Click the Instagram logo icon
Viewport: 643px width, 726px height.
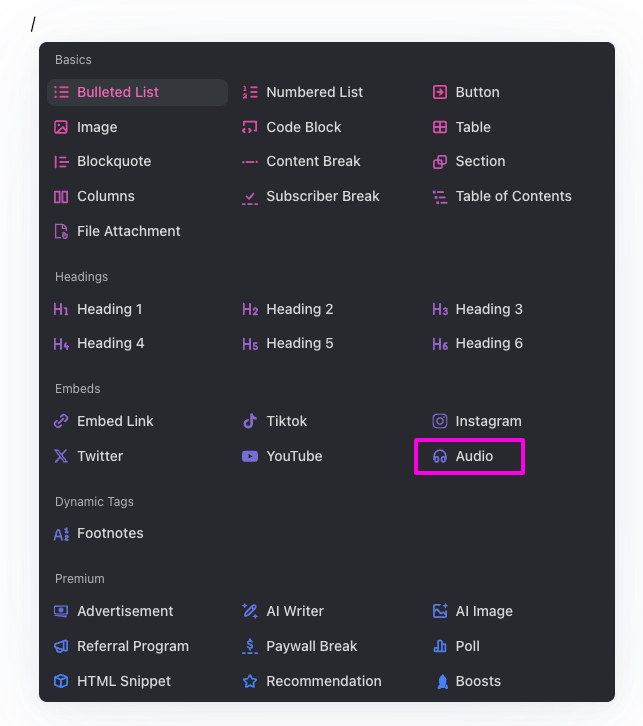coord(440,421)
